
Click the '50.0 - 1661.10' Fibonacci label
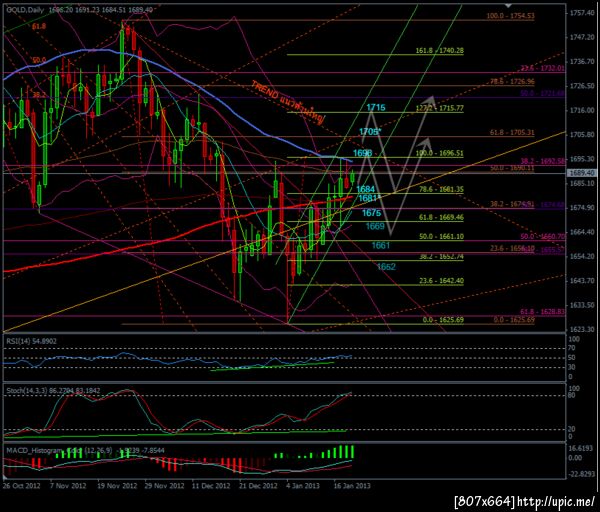point(442,236)
